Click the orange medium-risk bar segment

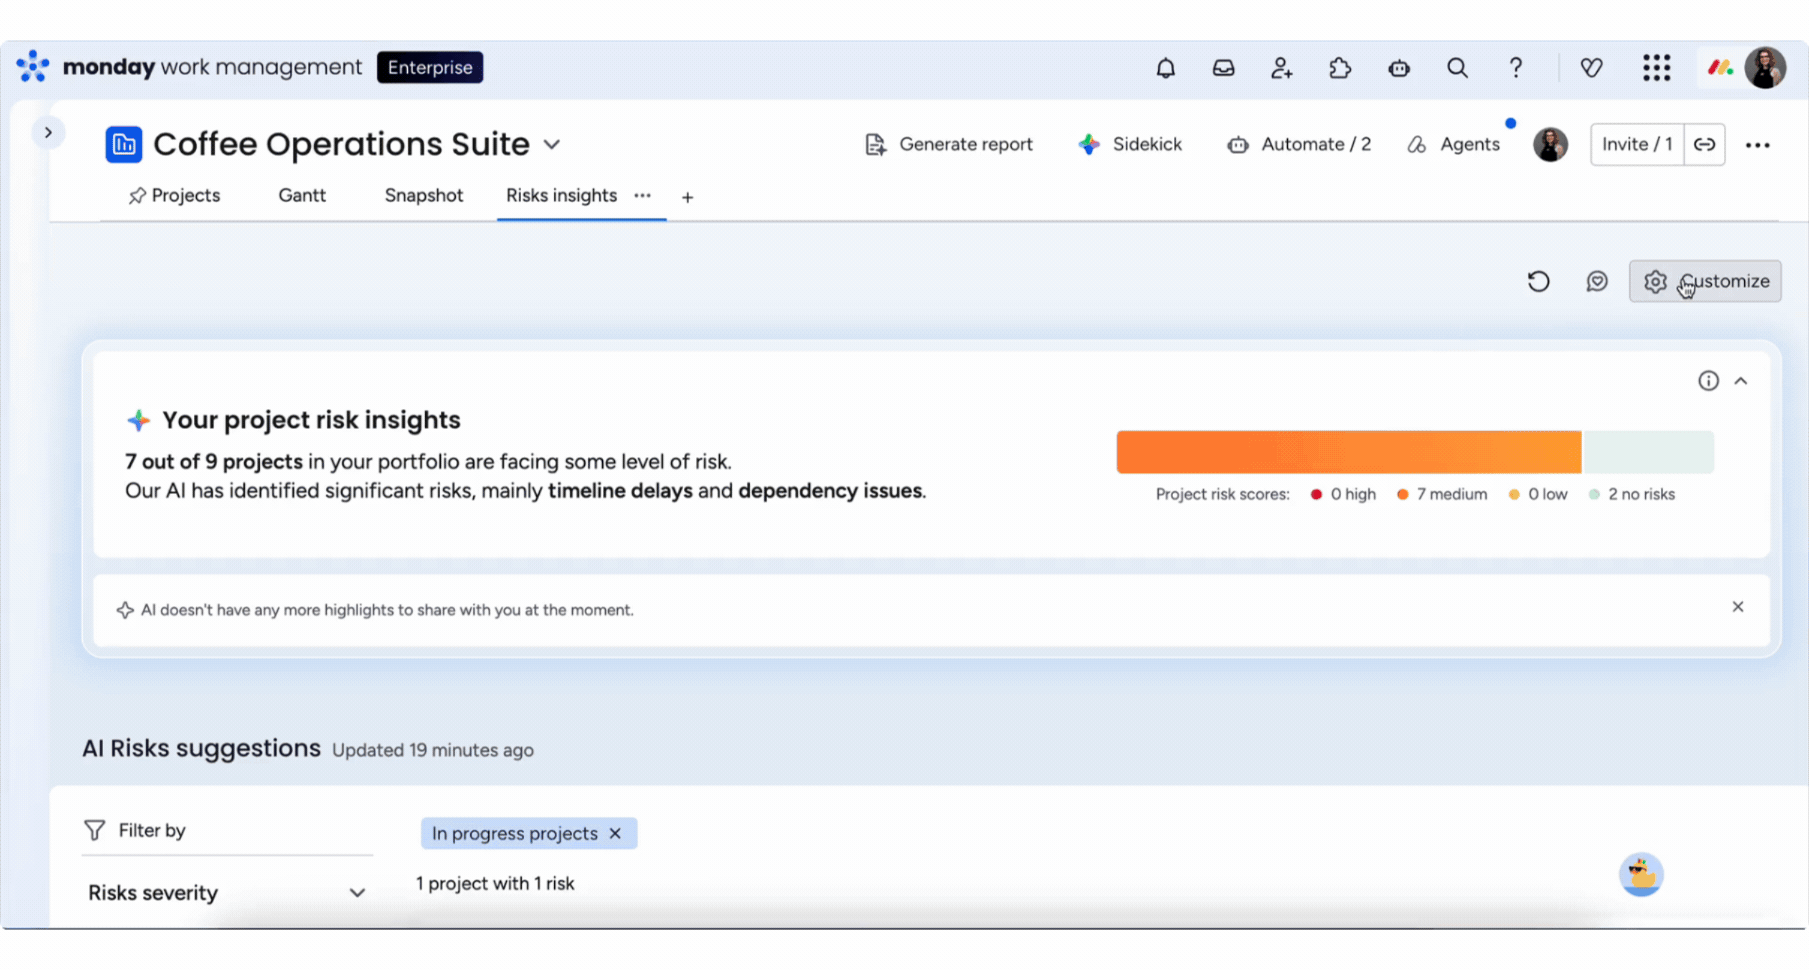coord(1349,452)
